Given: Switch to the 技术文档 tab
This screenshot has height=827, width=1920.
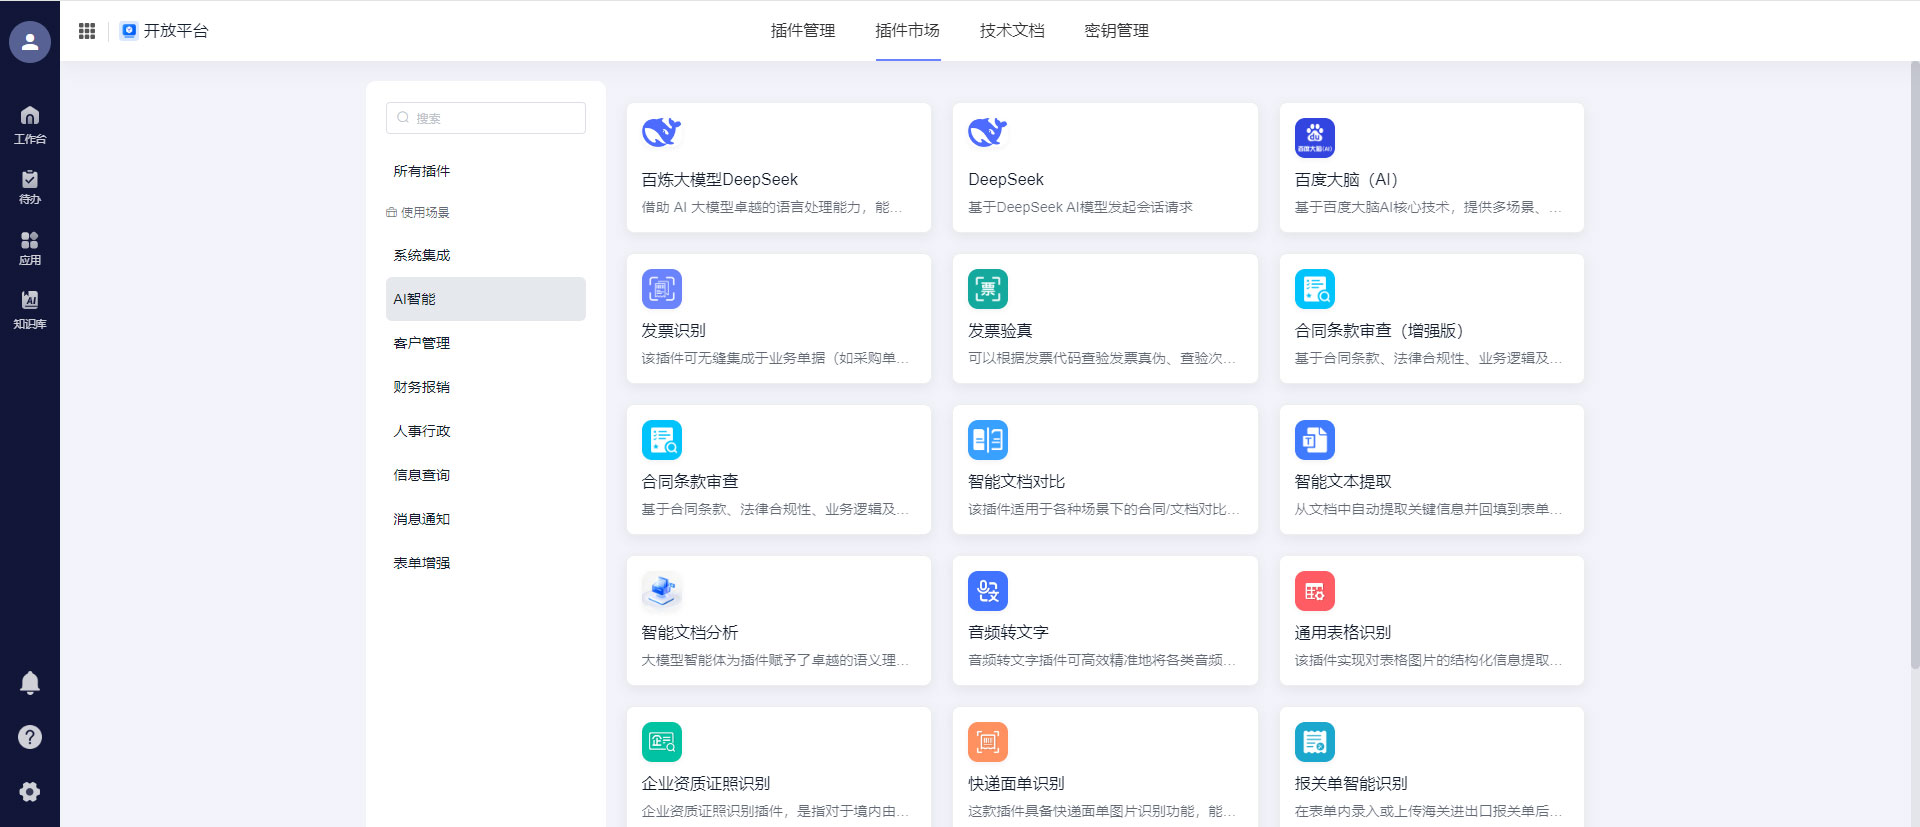Looking at the screenshot, I should click(x=1011, y=31).
